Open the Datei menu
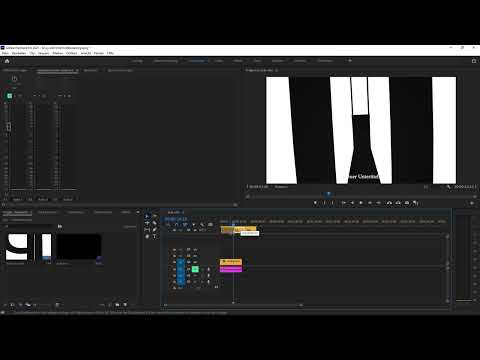480x360 pixels. (5, 53)
